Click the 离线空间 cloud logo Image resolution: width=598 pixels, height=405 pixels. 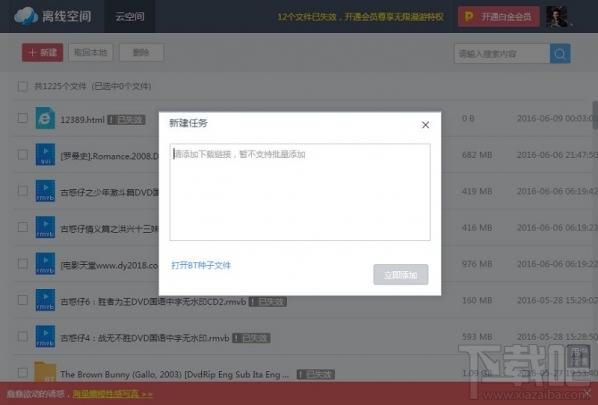[53, 16]
